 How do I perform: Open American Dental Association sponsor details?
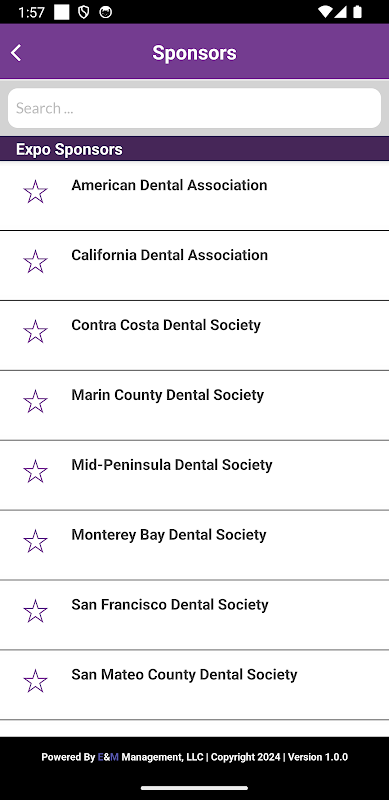194,196
